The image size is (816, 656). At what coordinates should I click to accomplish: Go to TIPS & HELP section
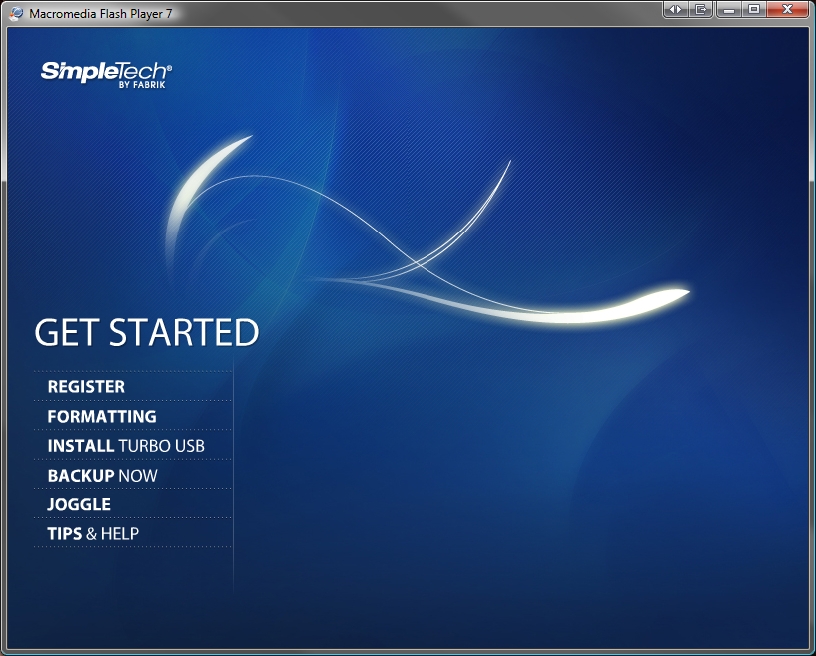[93, 533]
